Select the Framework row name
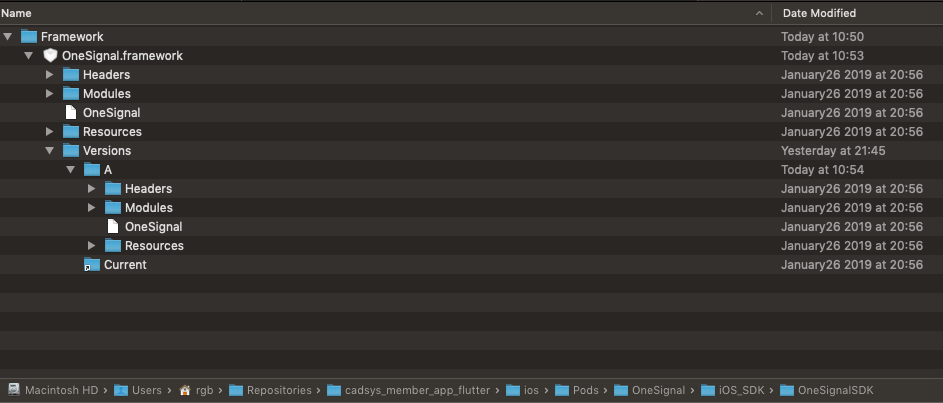The height and width of the screenshot is (403, 943). tap(72, 37)
